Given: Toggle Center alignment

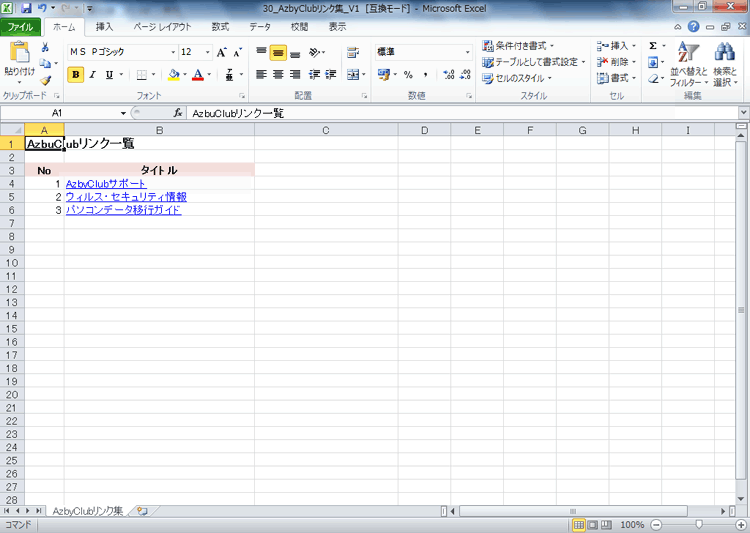Looking at the screenshot, I should point(278,75).
